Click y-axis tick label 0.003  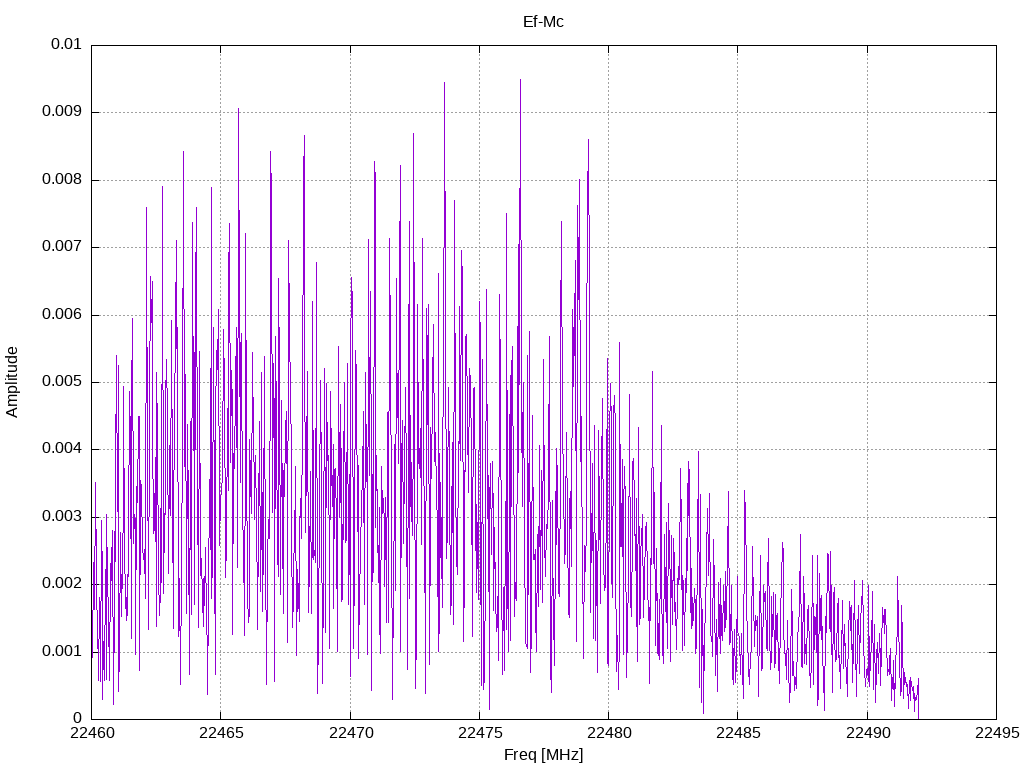pos(62,516)
